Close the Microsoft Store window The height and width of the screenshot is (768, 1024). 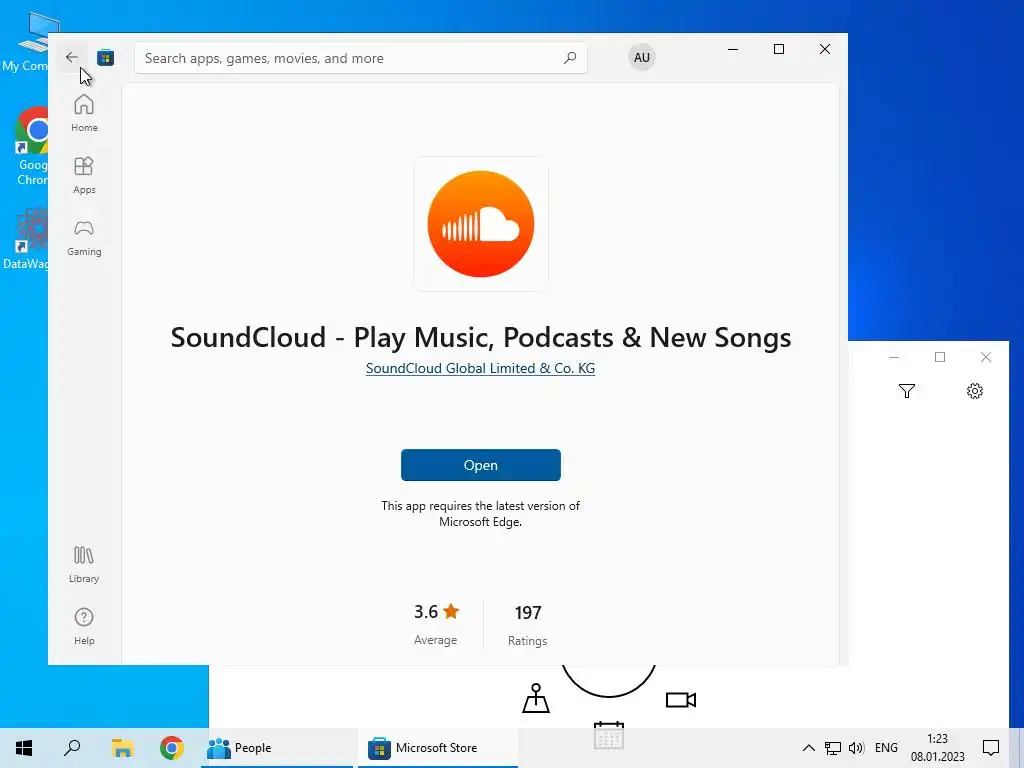[x=825, y=49]
